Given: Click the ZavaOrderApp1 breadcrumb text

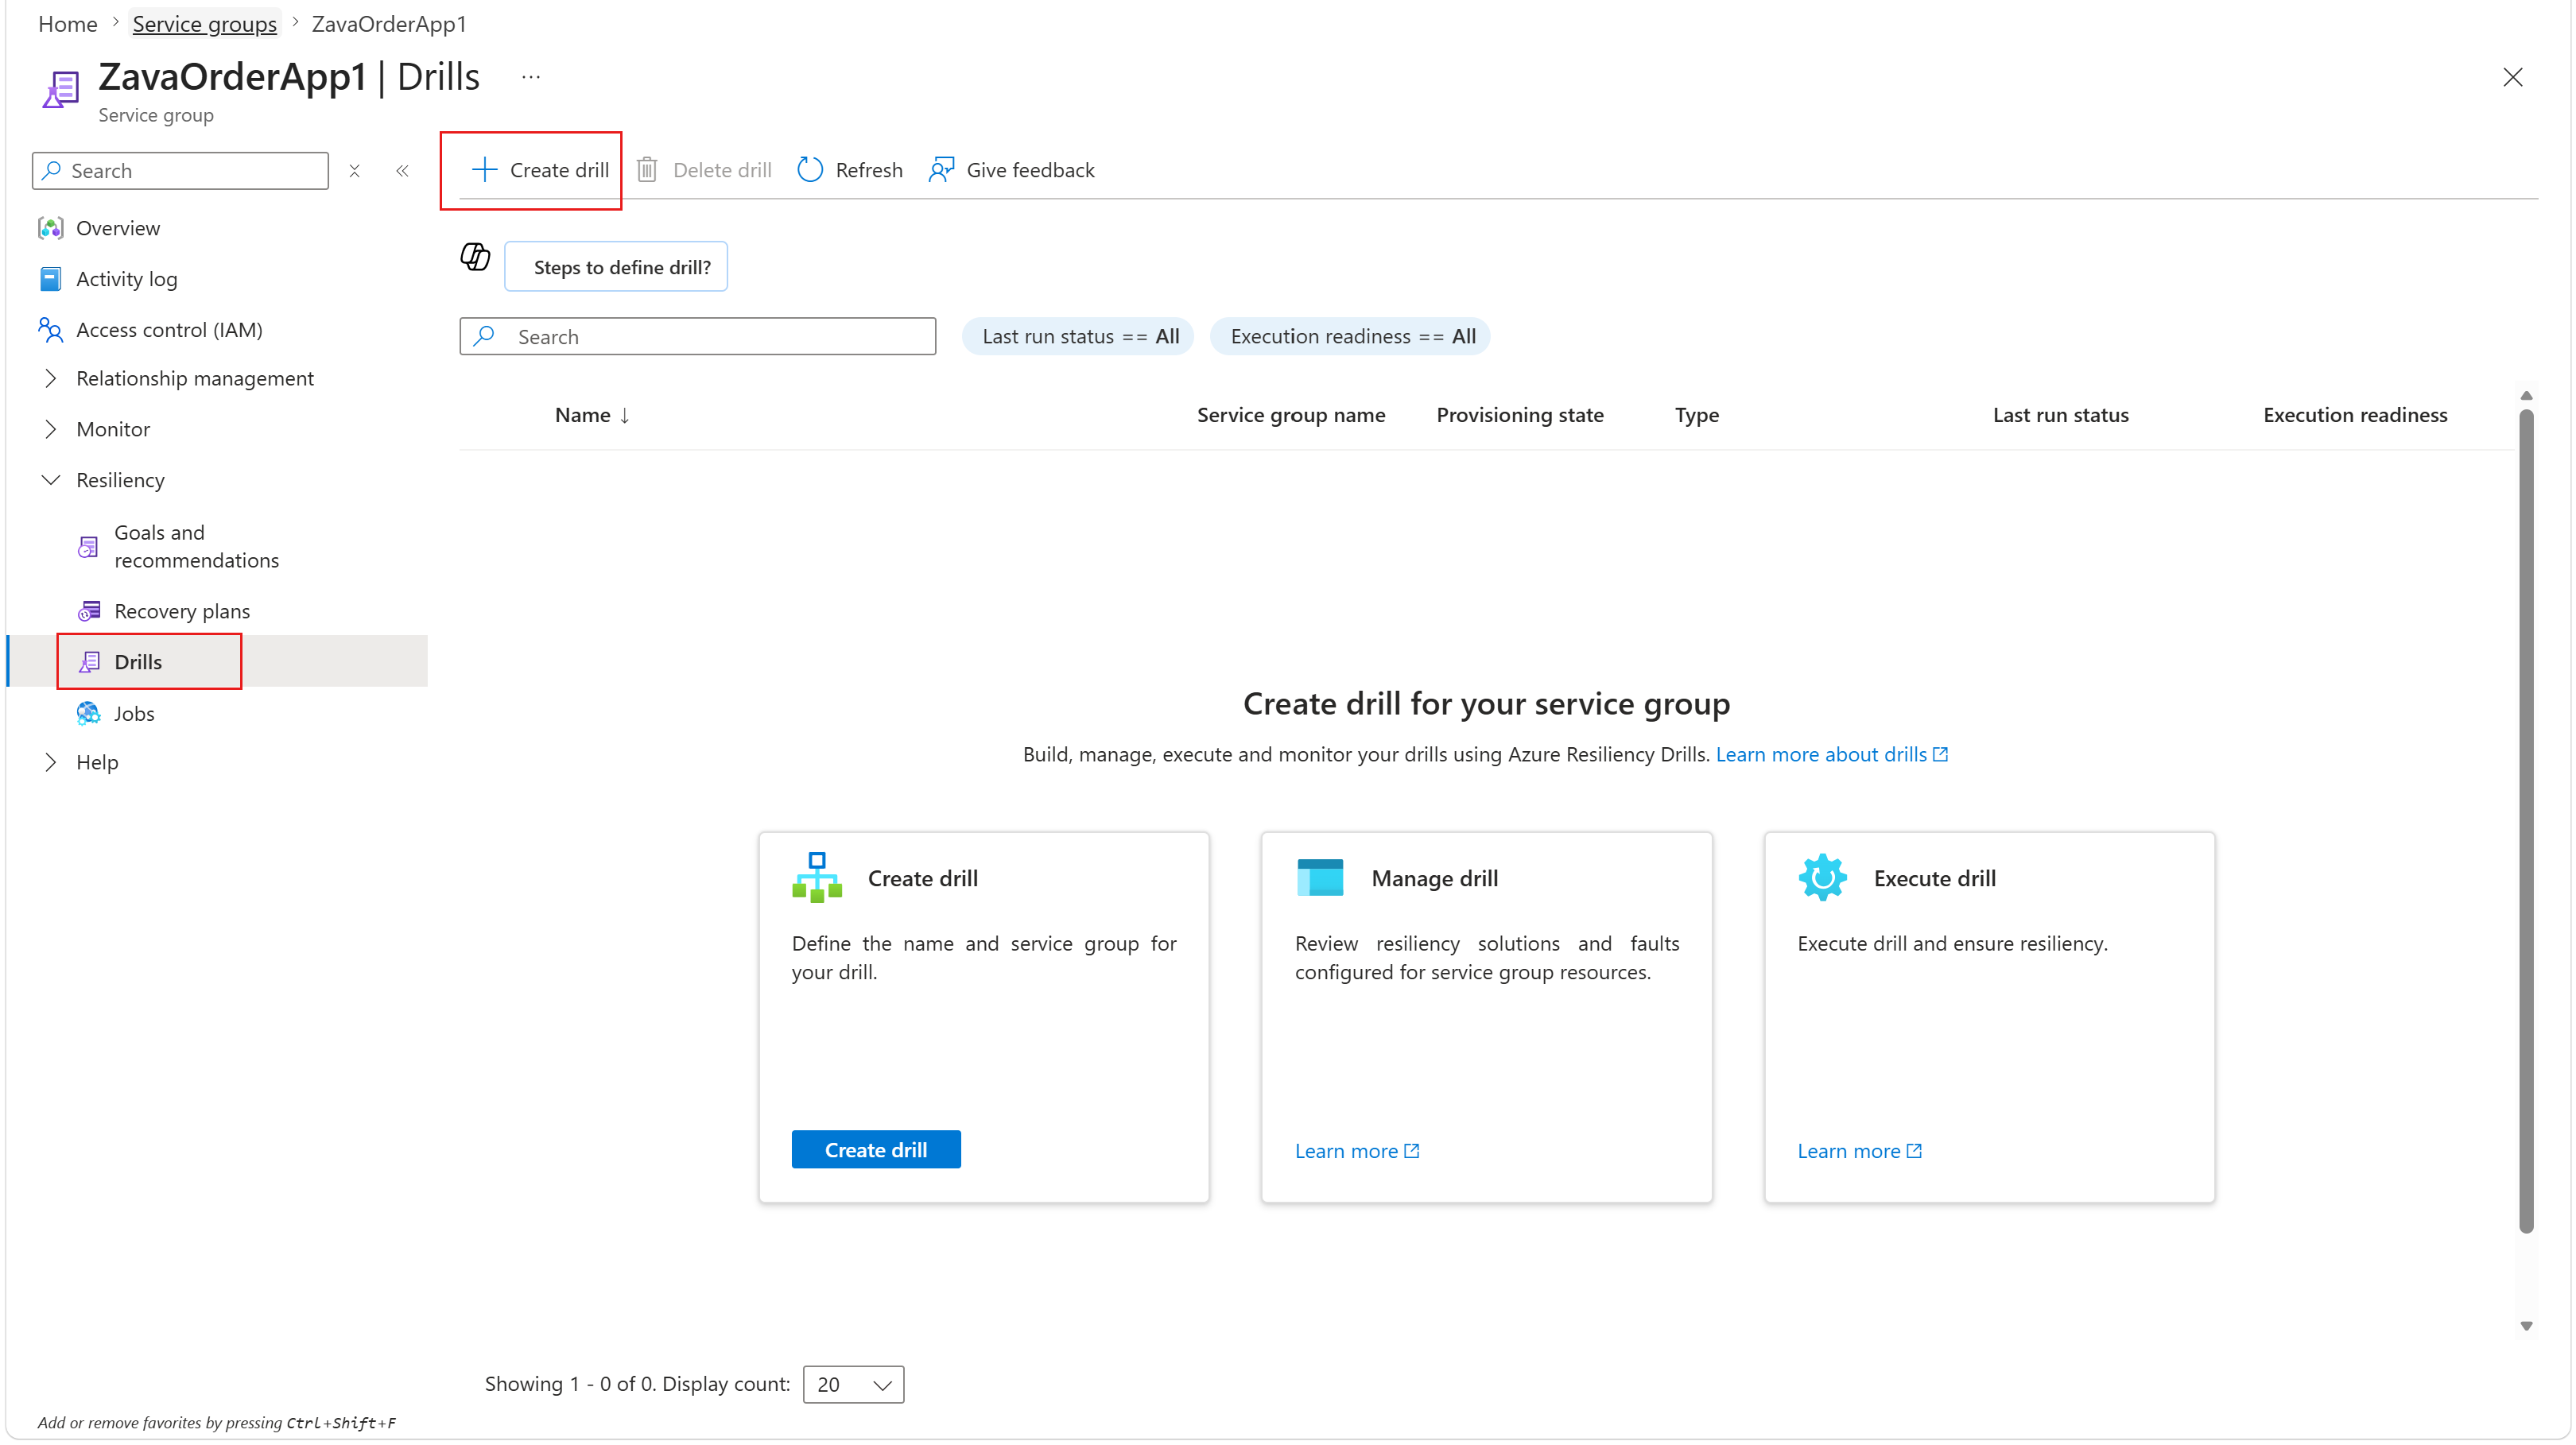Looking at the screenshot, I should pos(389,24).
